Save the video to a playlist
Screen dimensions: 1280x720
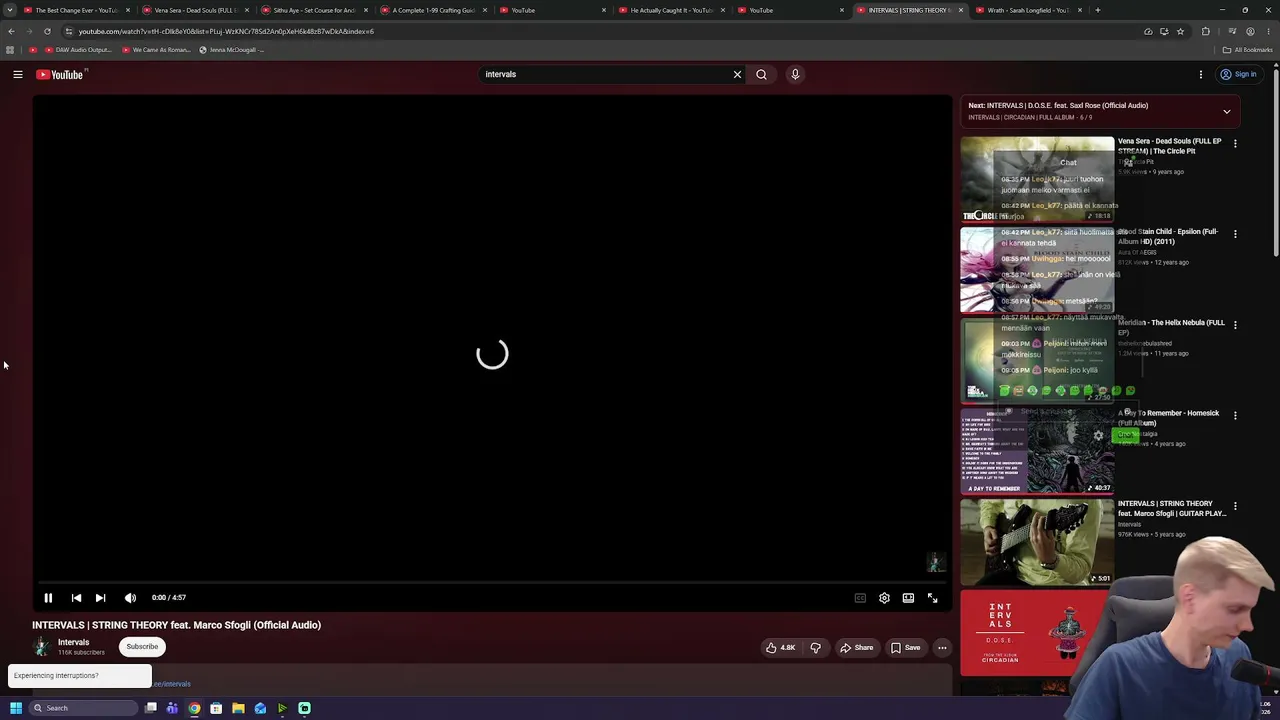point(905,648)
